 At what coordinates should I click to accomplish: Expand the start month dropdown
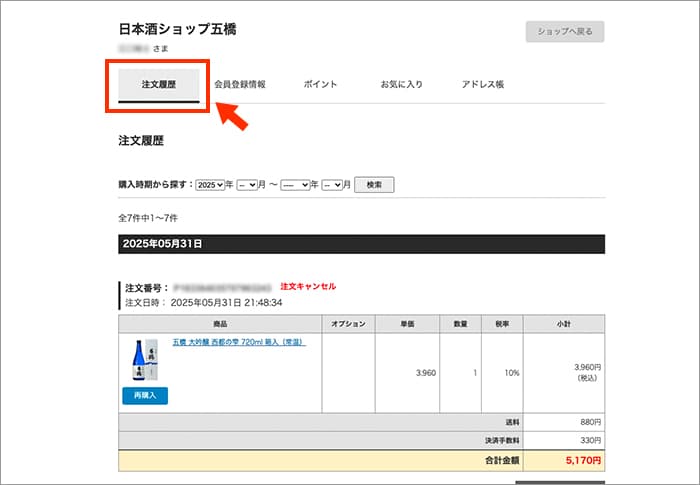(x=247, y=185)
